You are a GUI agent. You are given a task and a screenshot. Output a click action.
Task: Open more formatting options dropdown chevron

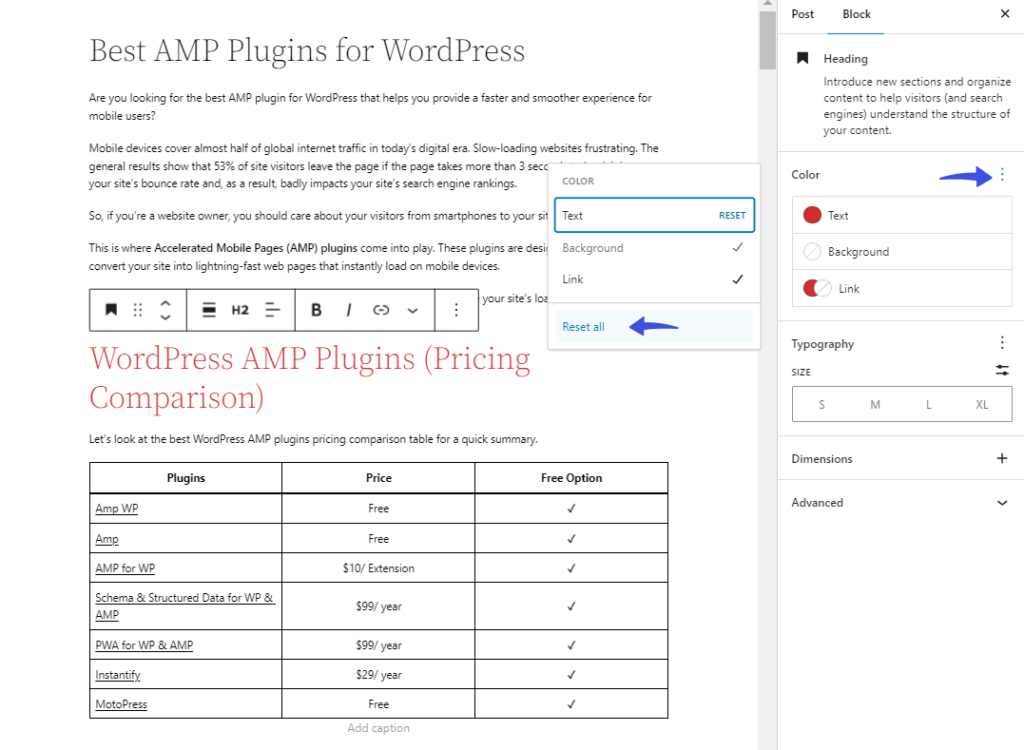(413, 310)
